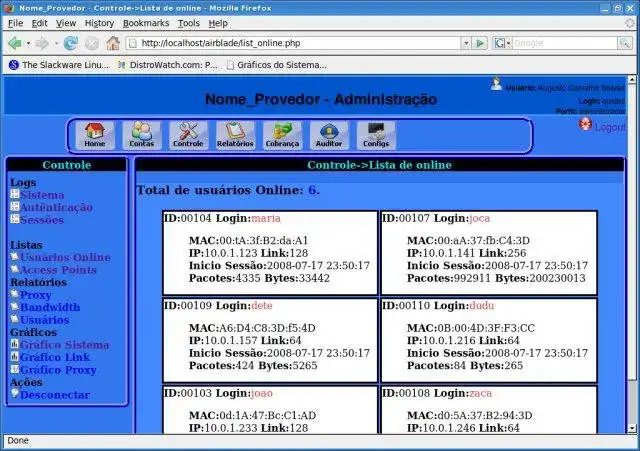640x451 pixels.
Task: Open the Edit menu
Action: [40, 23]
